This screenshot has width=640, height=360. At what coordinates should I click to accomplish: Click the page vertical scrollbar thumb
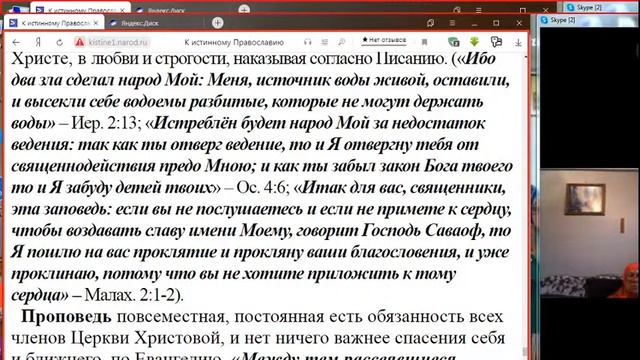[525, 352]
